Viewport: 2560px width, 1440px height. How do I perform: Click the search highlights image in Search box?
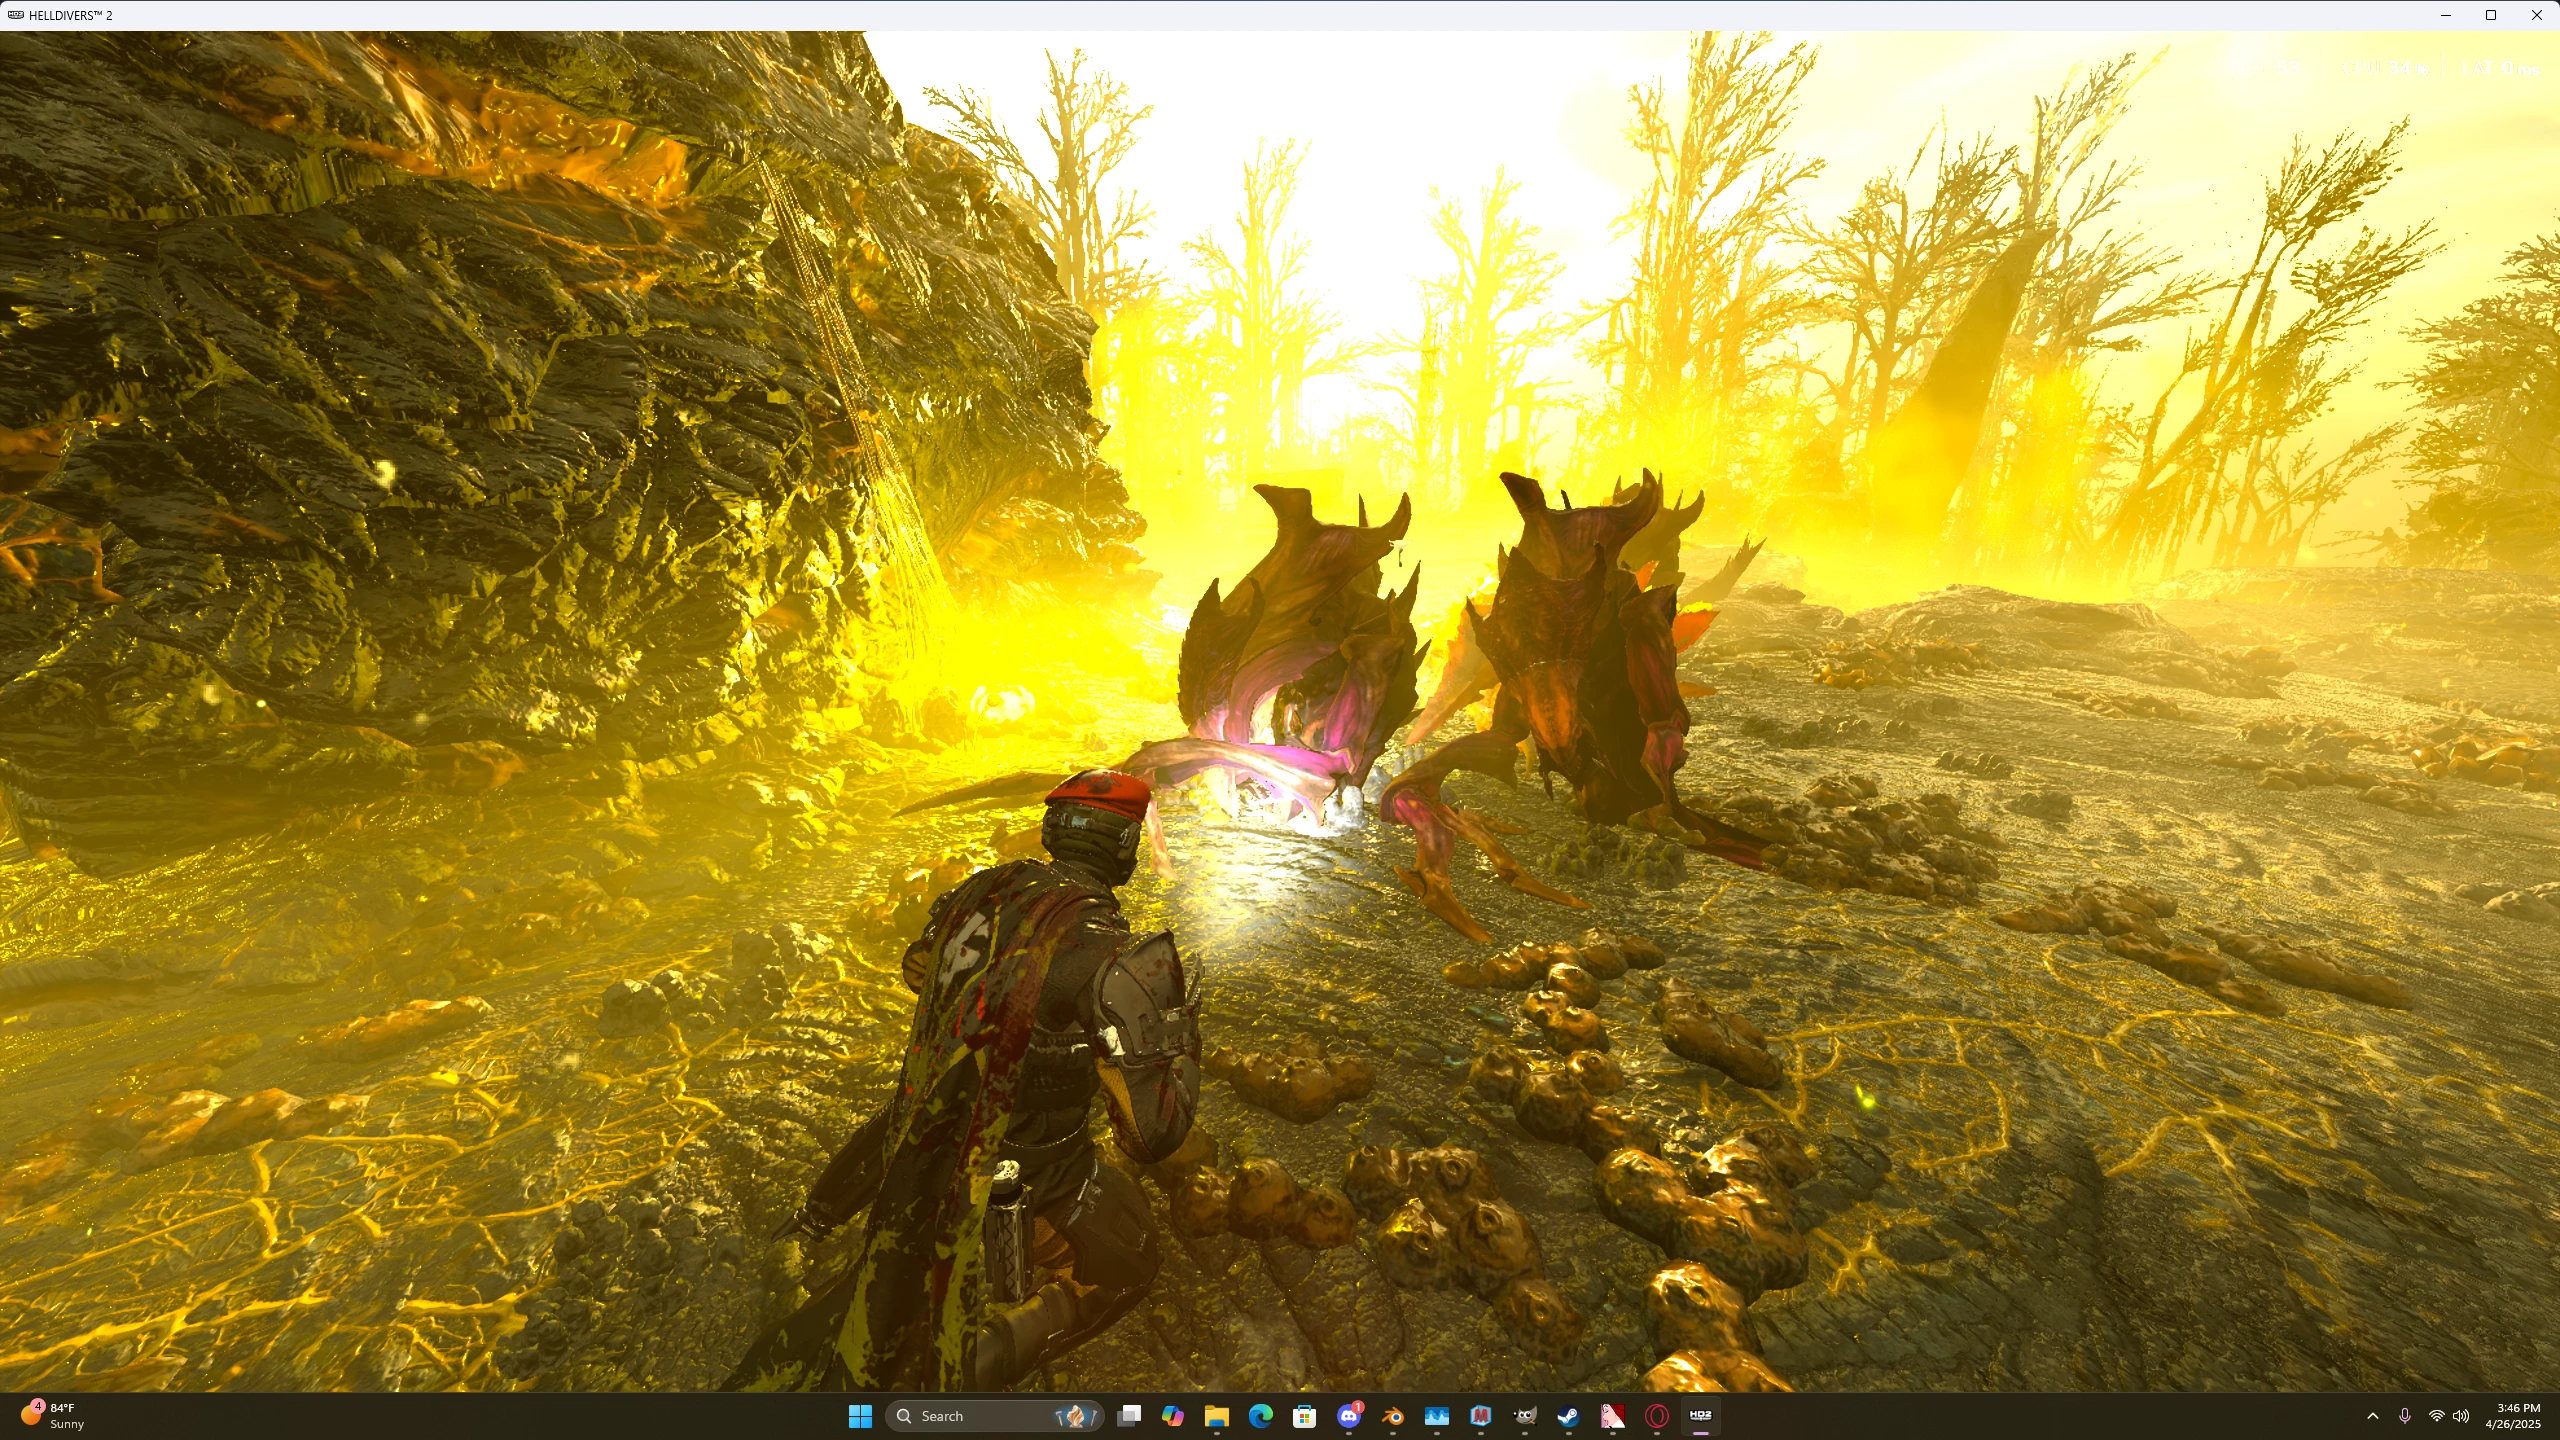click(1077, 1416)
